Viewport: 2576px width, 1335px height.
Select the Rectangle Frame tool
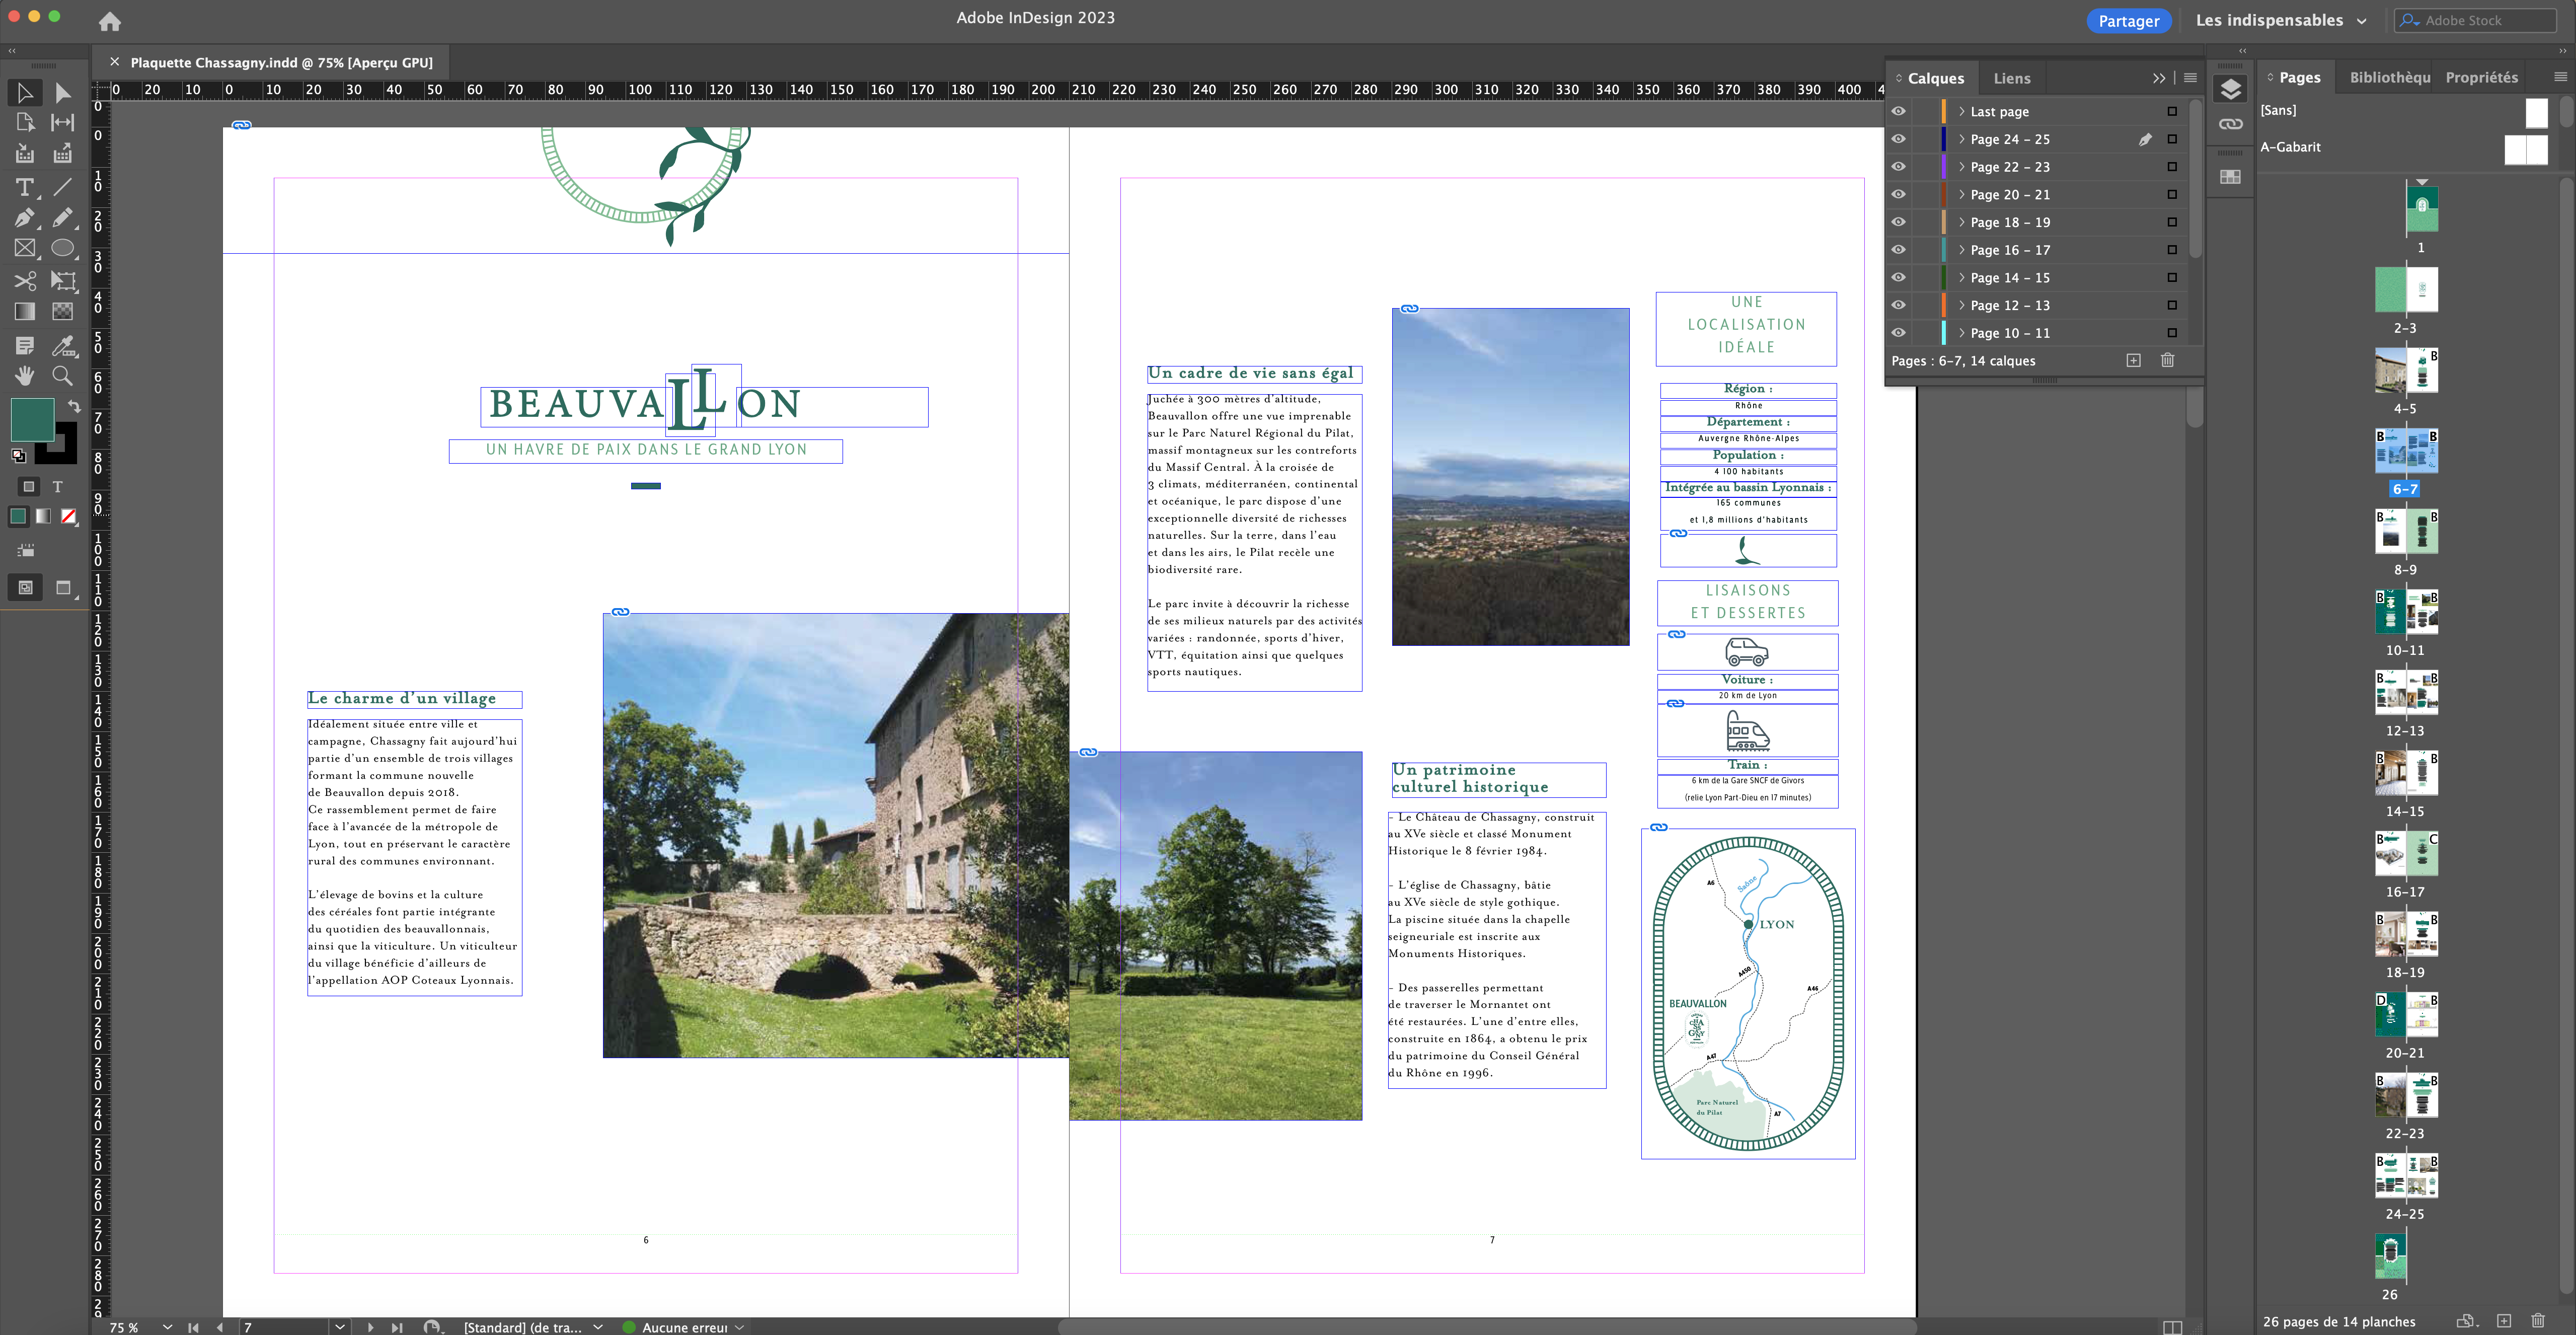24,249
